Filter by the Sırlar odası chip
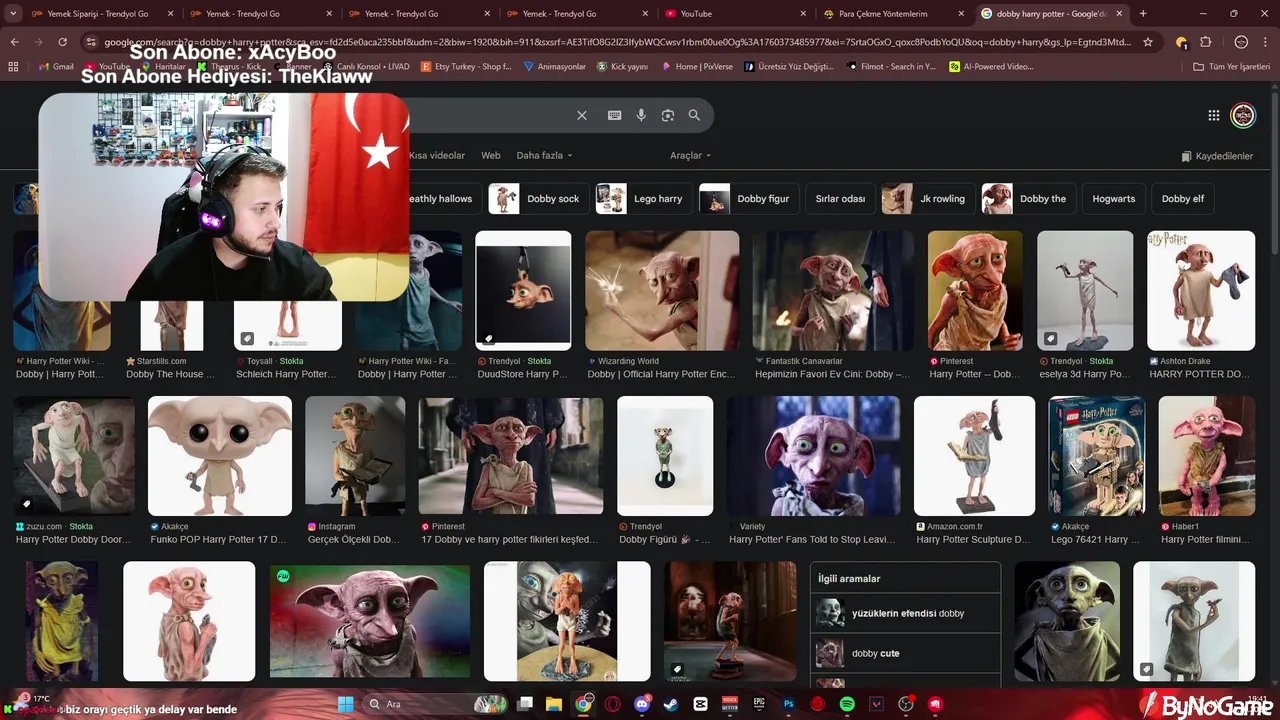This screenshot has width=1280, height=720. (x=840, y=199)
